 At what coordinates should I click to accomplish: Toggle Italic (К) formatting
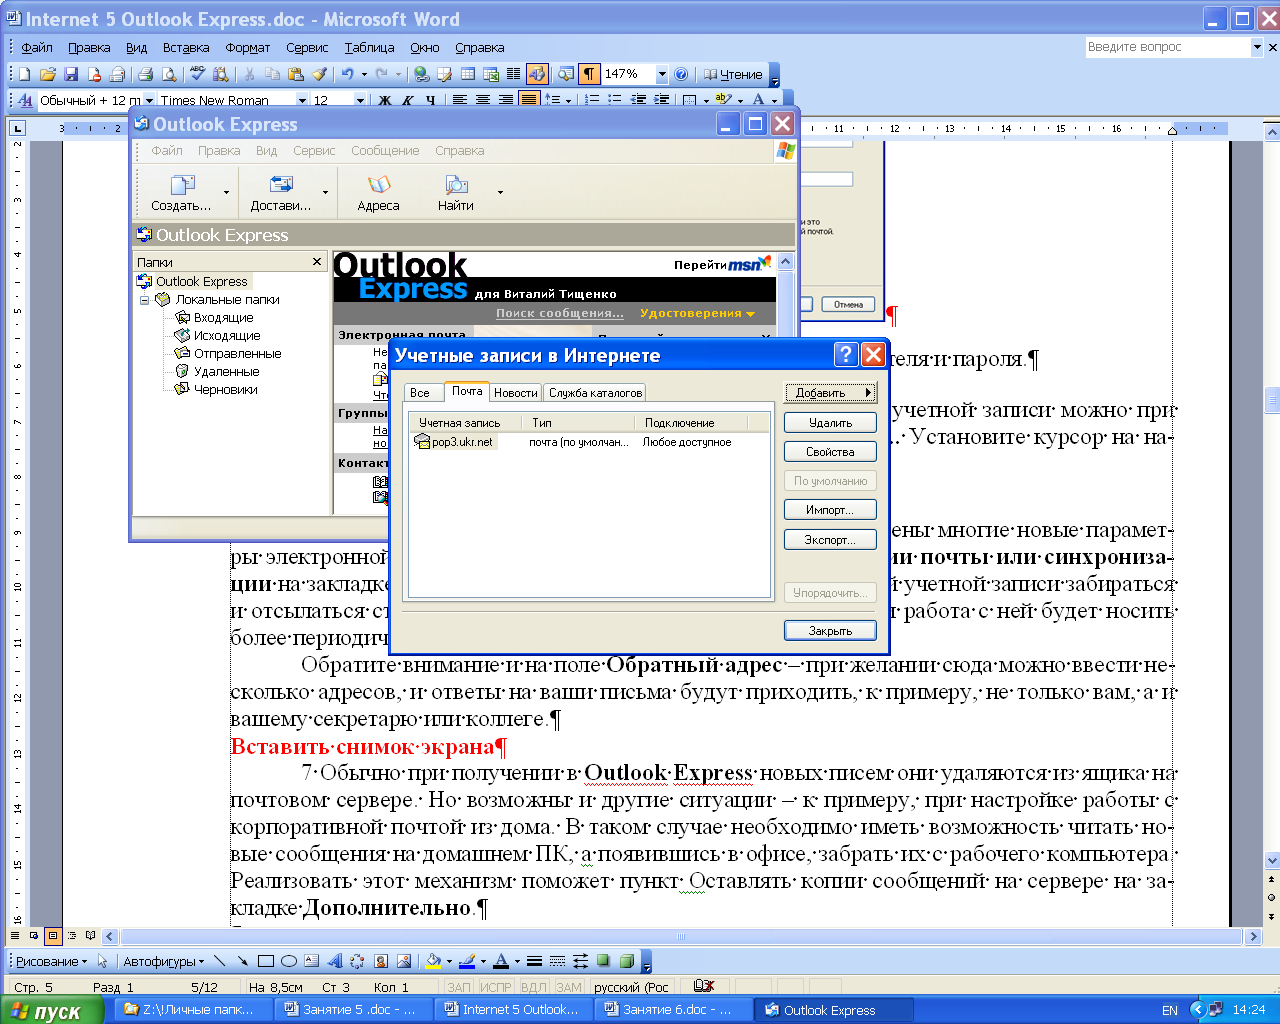pos(408,100)
